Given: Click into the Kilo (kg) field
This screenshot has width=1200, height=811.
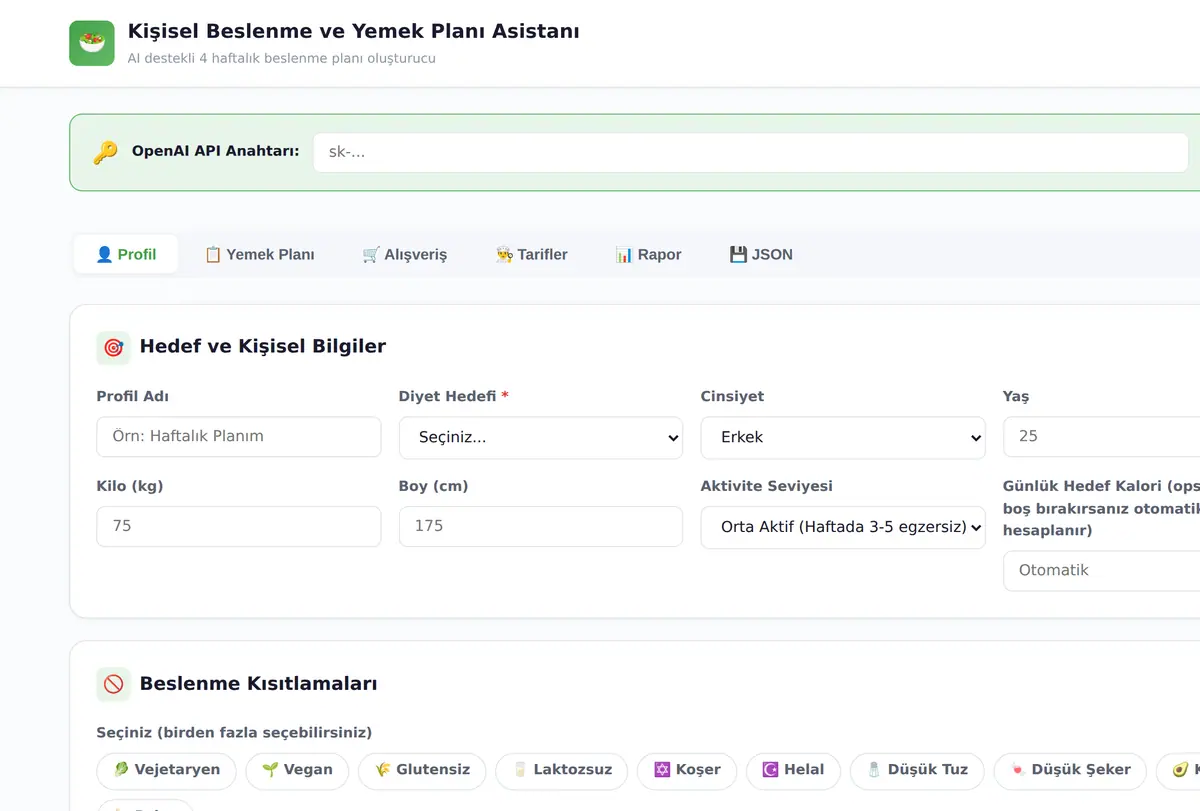Looking at the screenshot, I should click(239, 526).
